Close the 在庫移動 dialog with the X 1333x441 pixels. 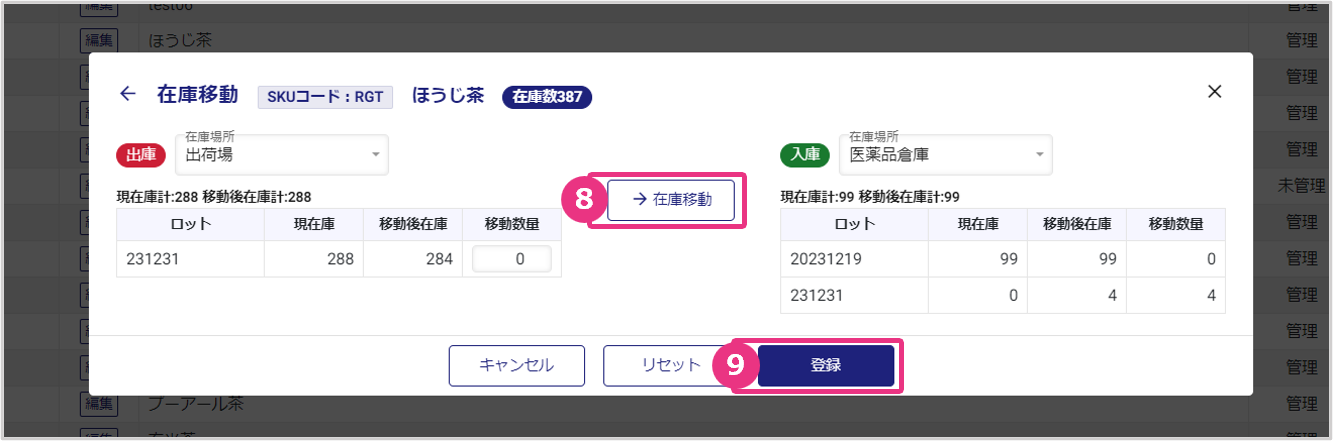coord(1215,92)
